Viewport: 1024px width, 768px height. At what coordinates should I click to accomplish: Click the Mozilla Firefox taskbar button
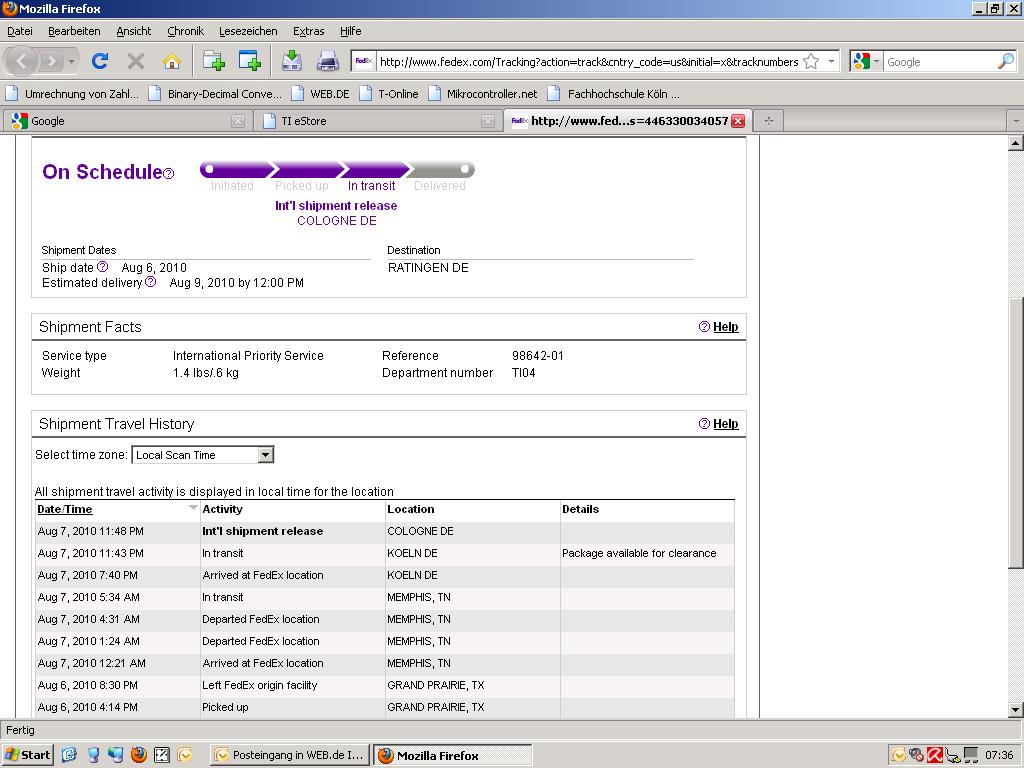click(x=453, y=755)
